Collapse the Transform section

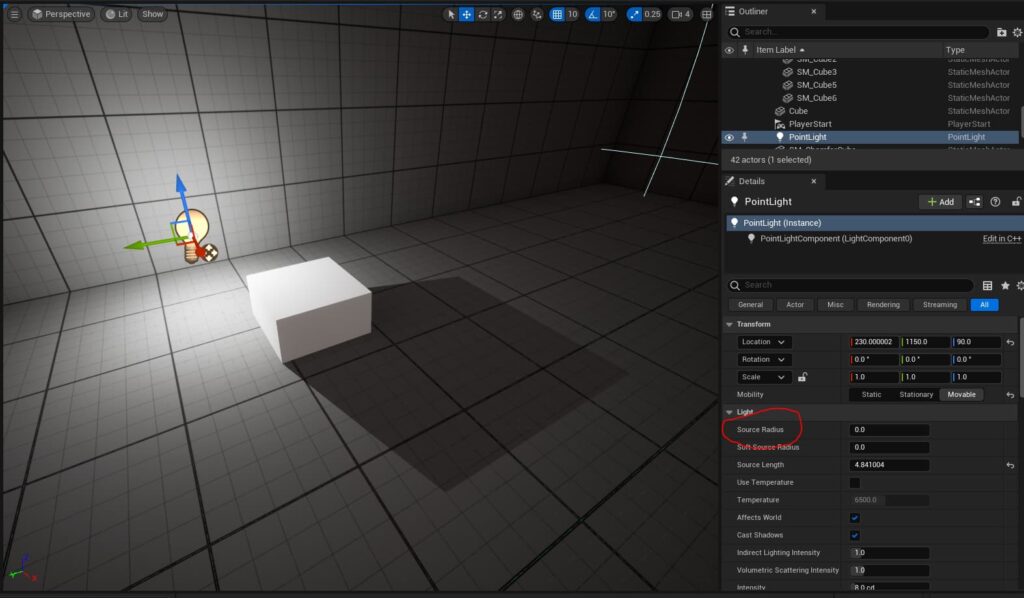729,323
